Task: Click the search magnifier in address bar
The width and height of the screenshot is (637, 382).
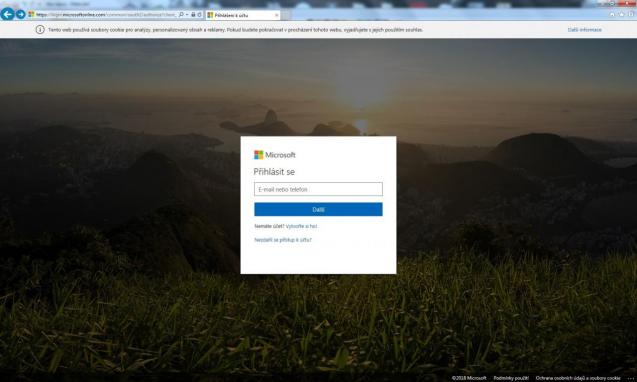Action: 181,15
